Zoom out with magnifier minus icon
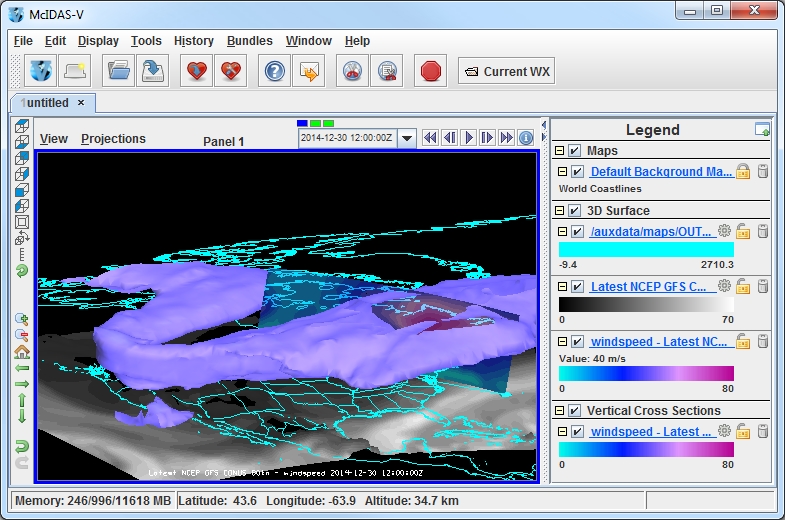The width and height of the screenshot is (785, 520). pyautogui.click(x=22, y=335)
